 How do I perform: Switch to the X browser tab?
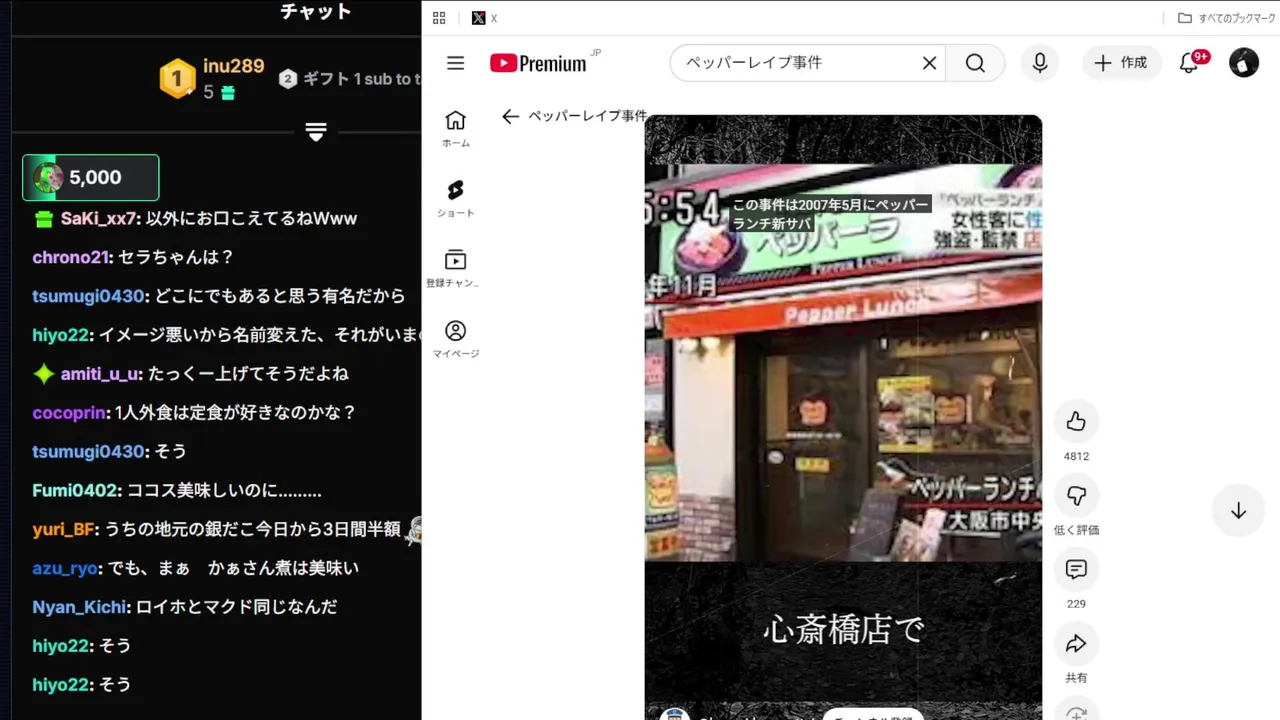point(485,18)
